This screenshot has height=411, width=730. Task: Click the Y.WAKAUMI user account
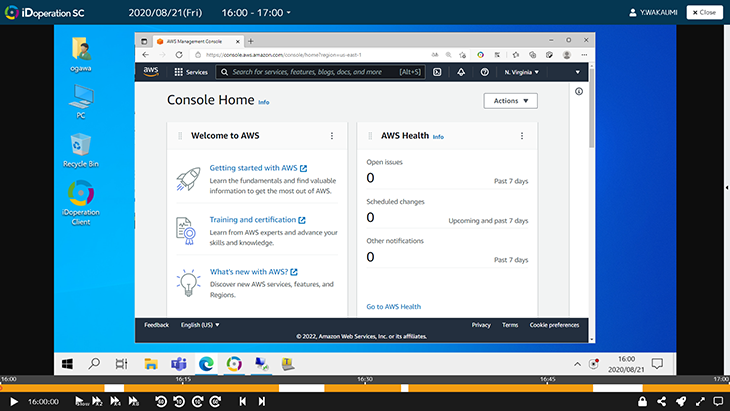[x=653, y=13]
